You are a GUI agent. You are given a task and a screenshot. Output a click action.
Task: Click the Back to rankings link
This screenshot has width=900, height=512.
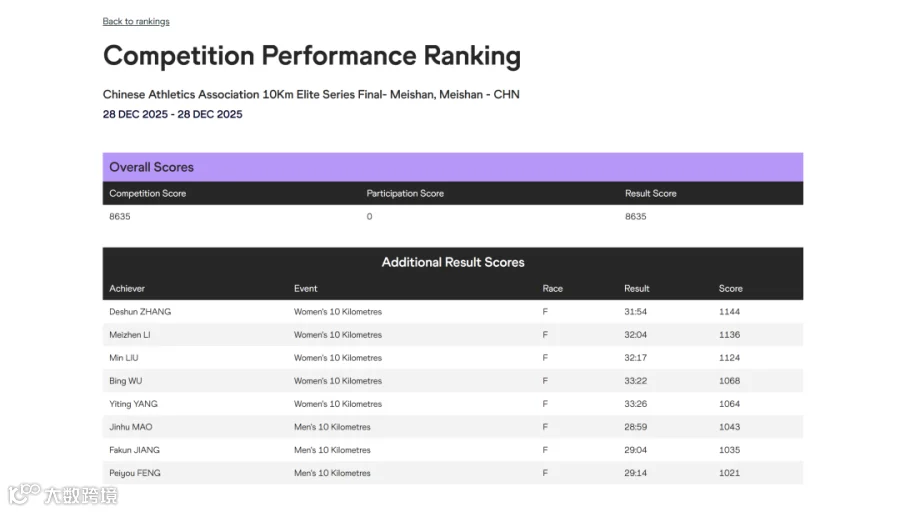[x=136, y=21]
